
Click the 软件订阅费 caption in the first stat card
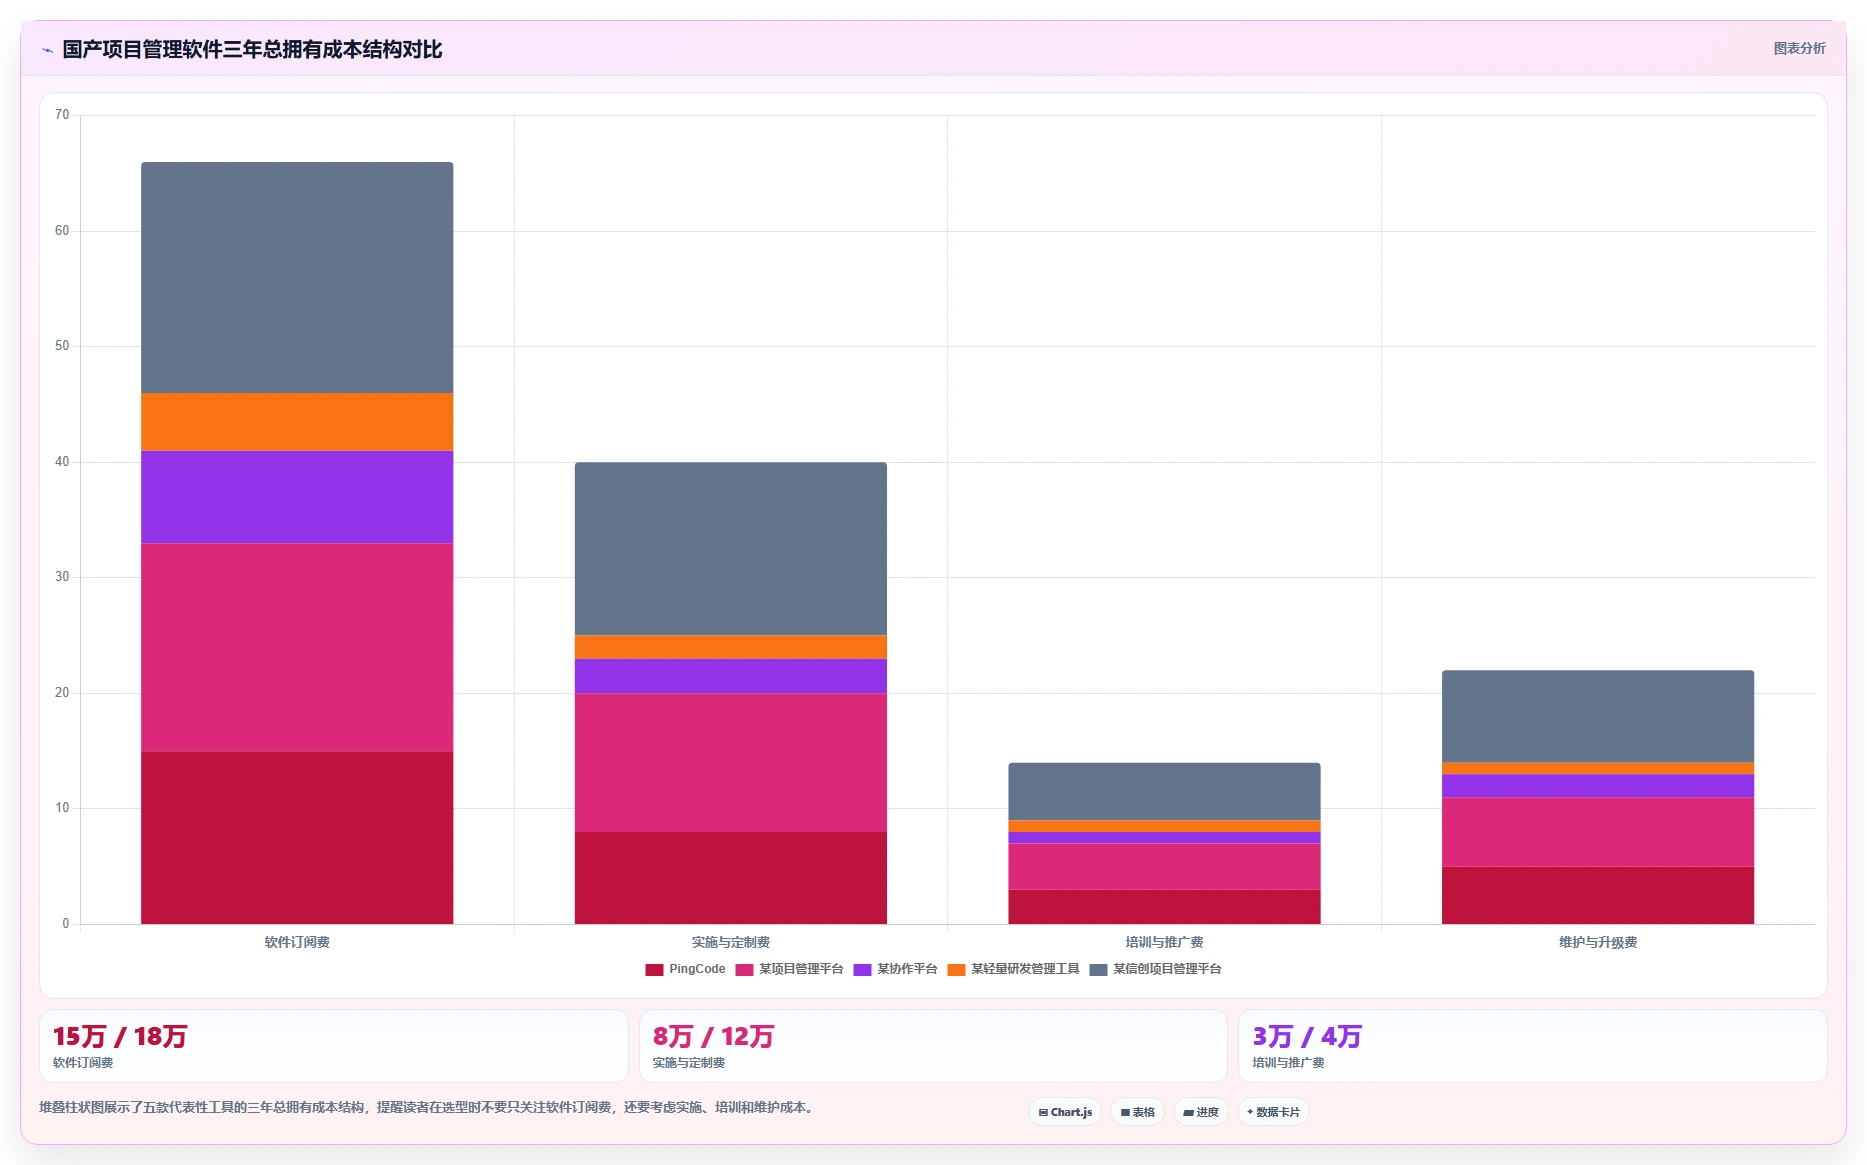click(83, 1063)
